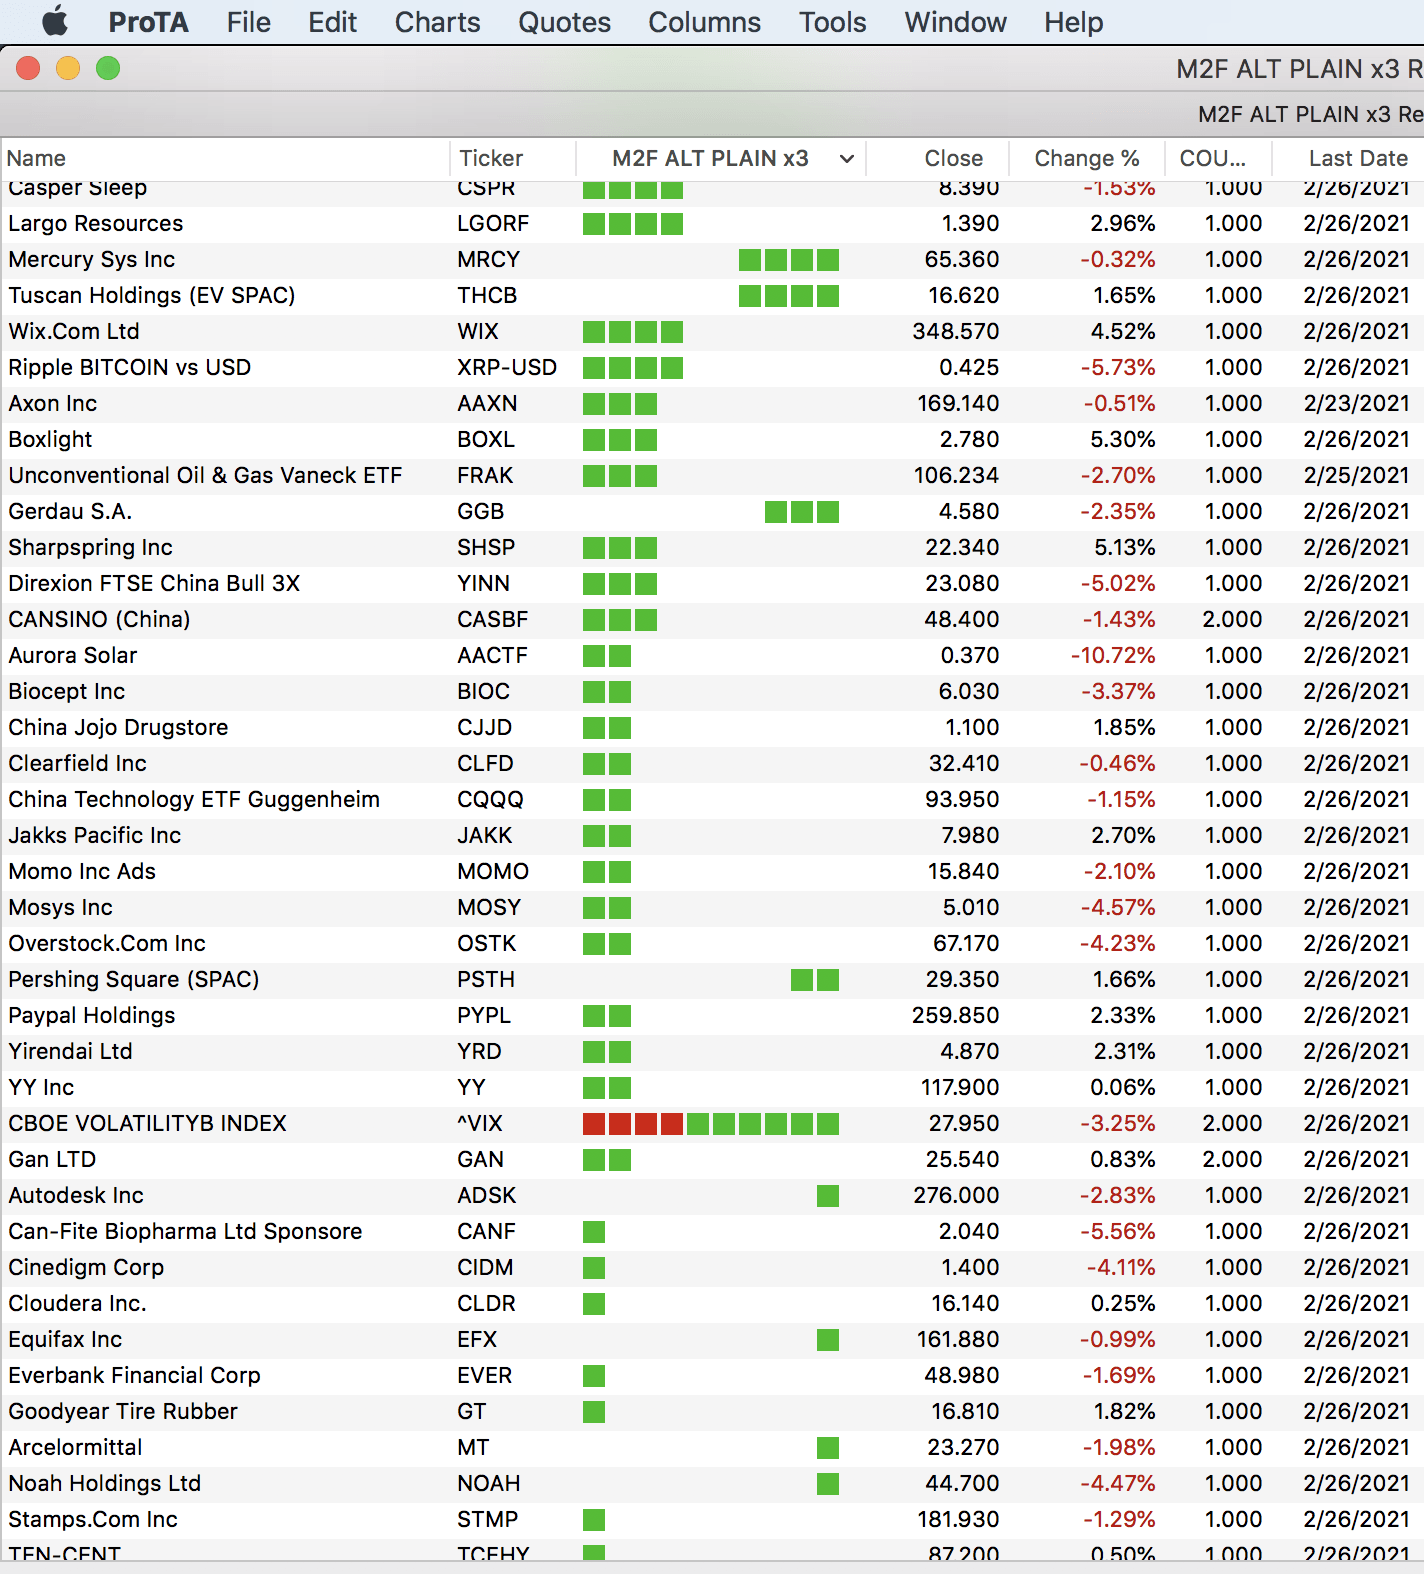Click the YY ticker cell
The image size is (1424, 1574).
click(471, 1087)
